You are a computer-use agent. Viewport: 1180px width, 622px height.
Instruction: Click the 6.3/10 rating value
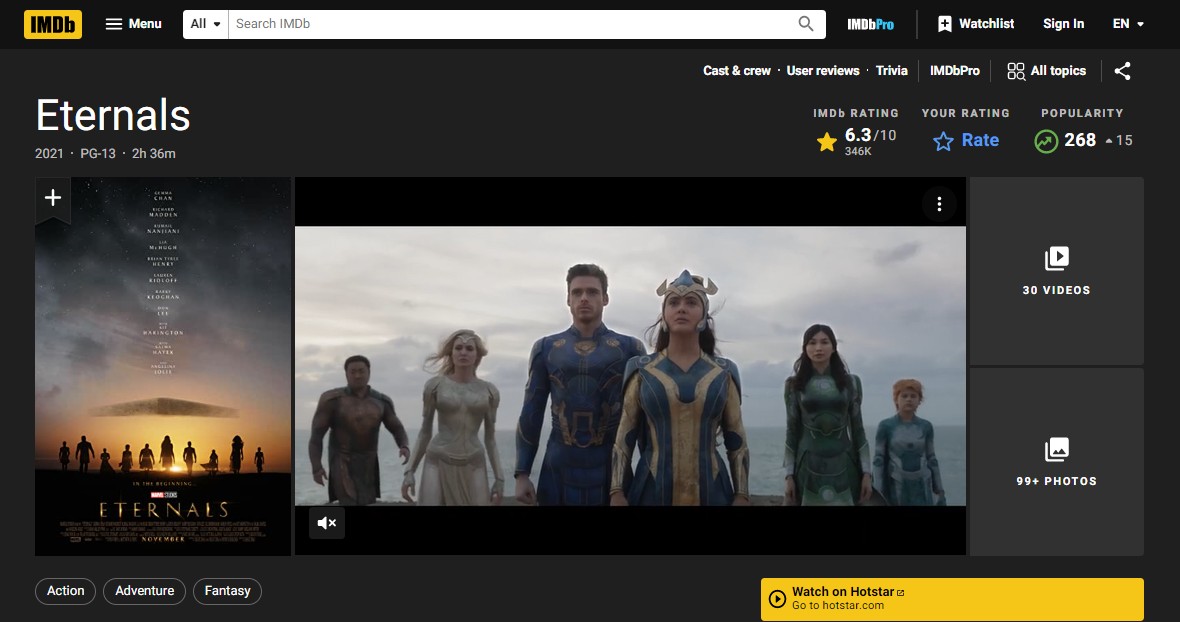[x=870, y=135]
